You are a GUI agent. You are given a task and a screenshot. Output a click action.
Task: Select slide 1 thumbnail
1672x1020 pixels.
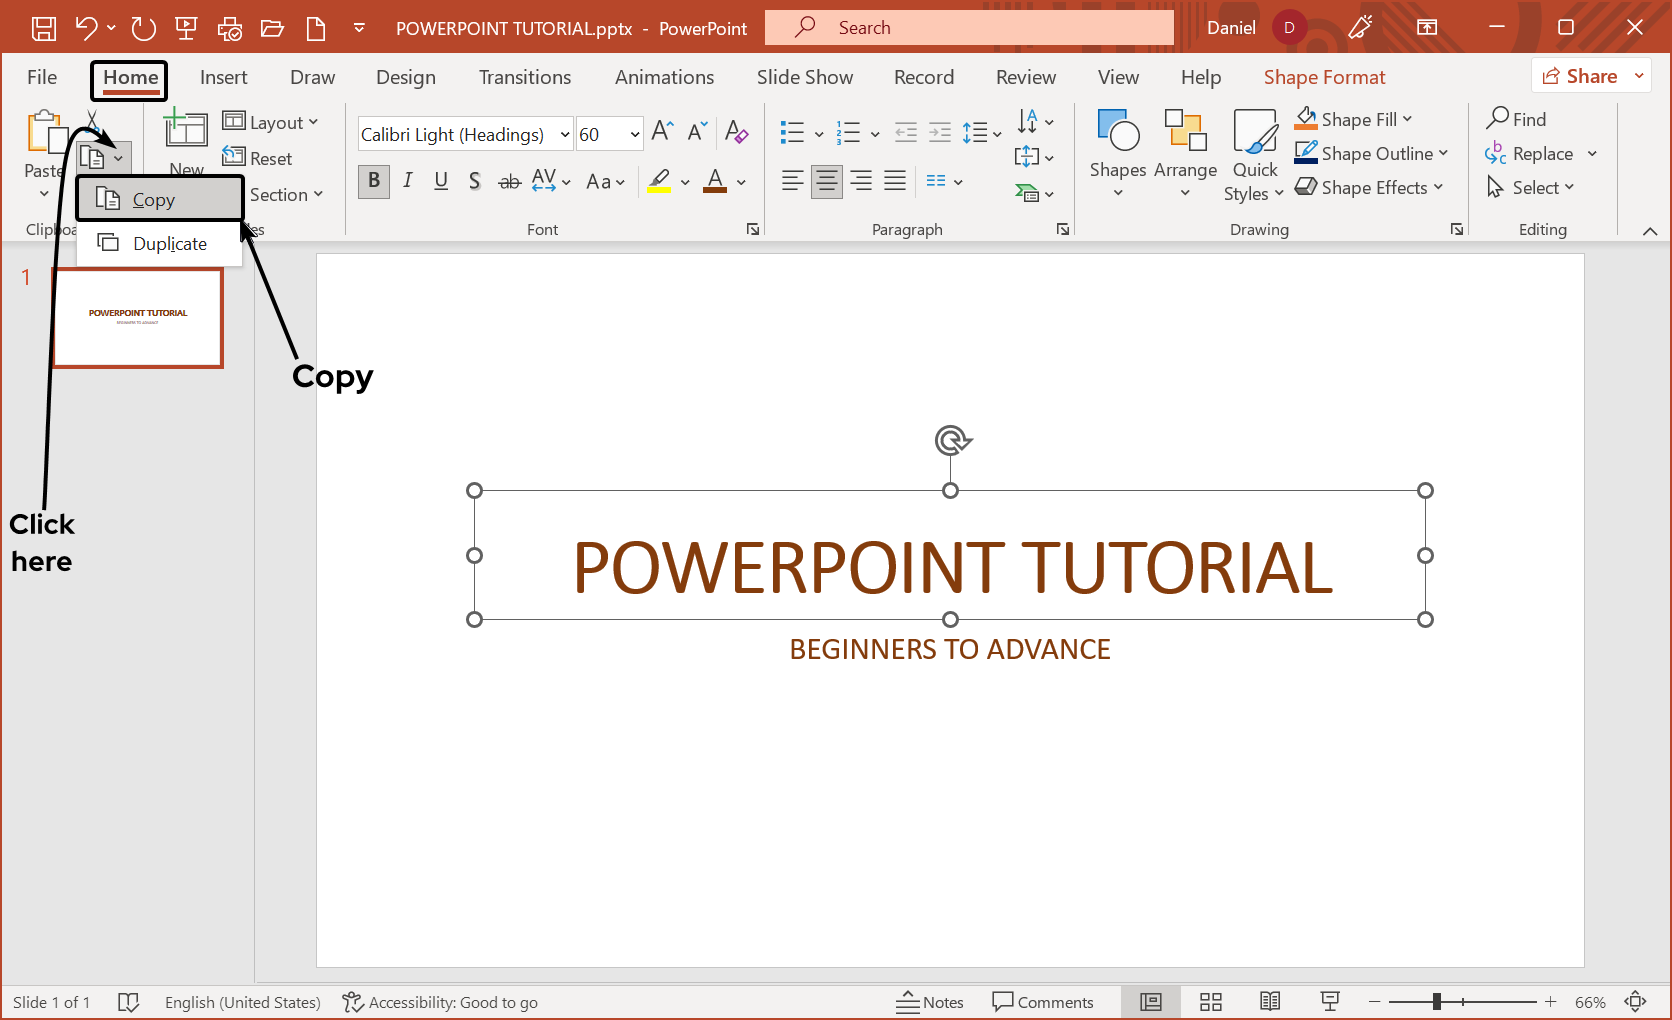coord(138,318)
